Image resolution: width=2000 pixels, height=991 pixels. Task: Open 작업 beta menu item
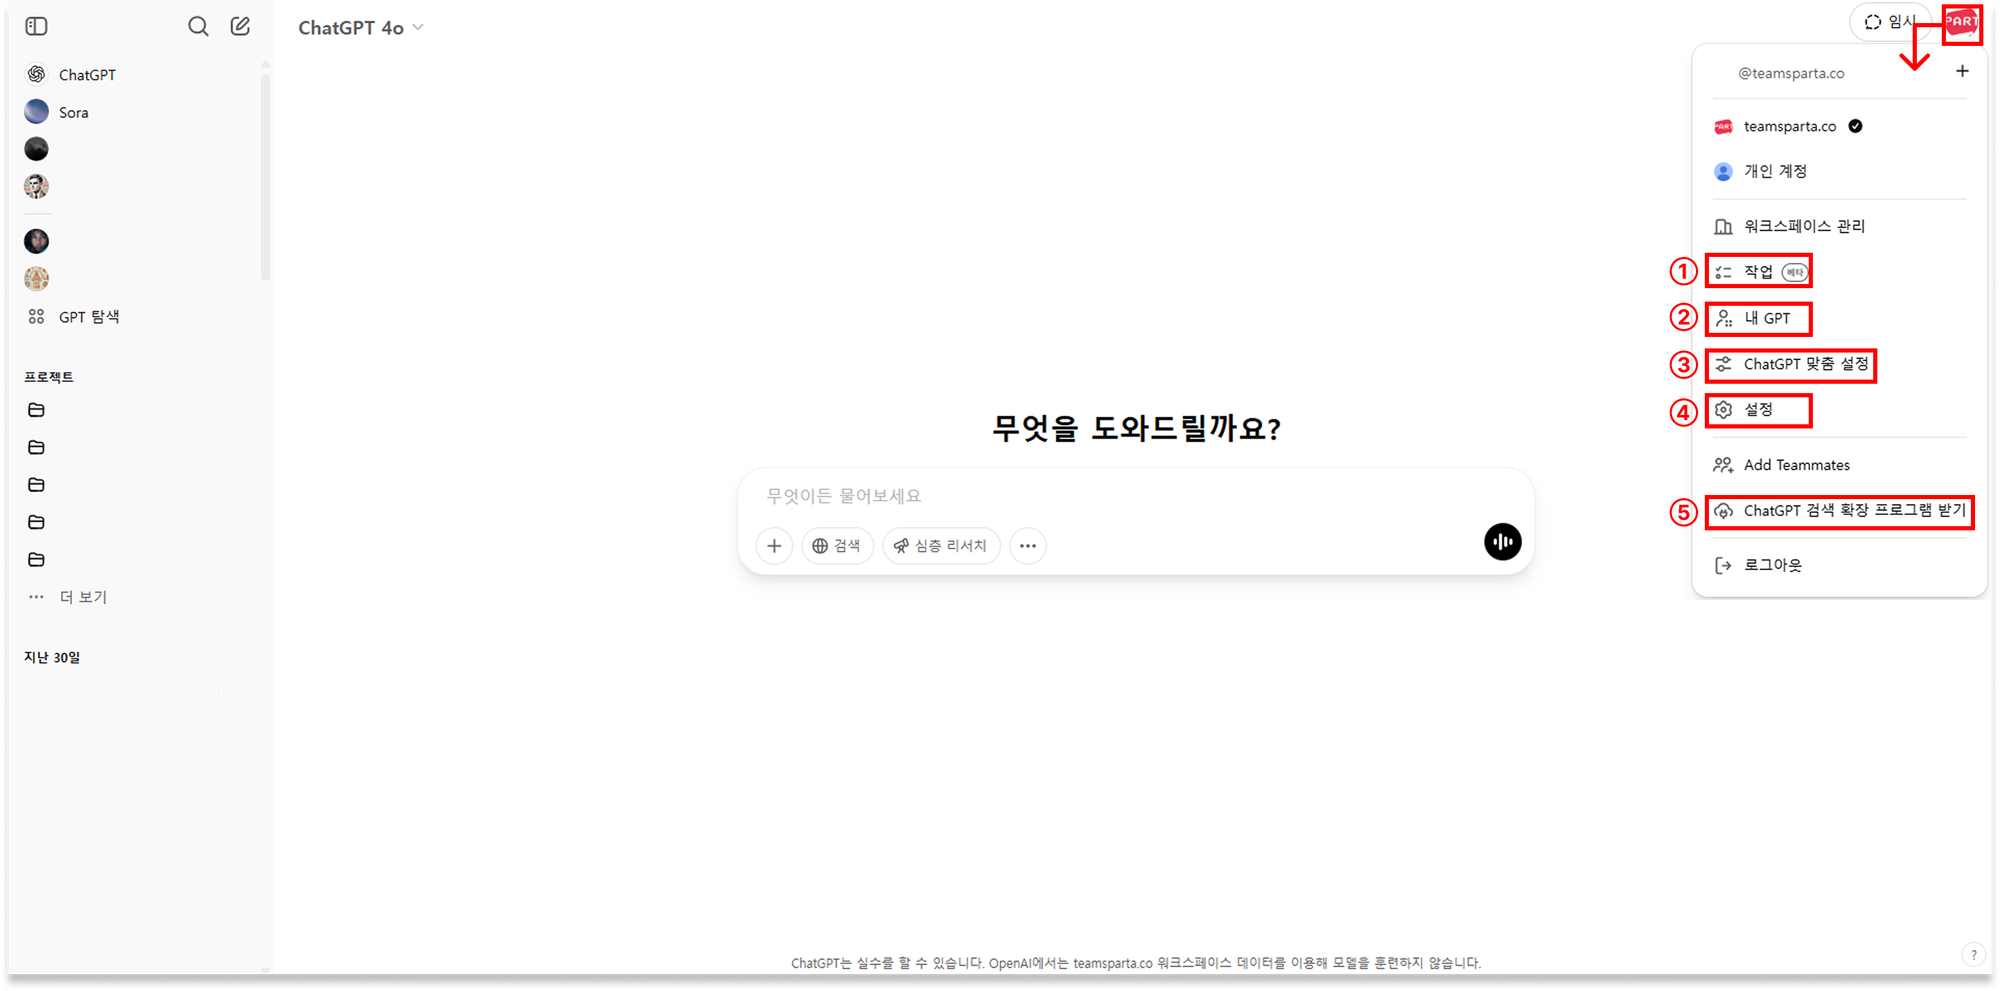pyautogui.click(x=1760, y=272)
